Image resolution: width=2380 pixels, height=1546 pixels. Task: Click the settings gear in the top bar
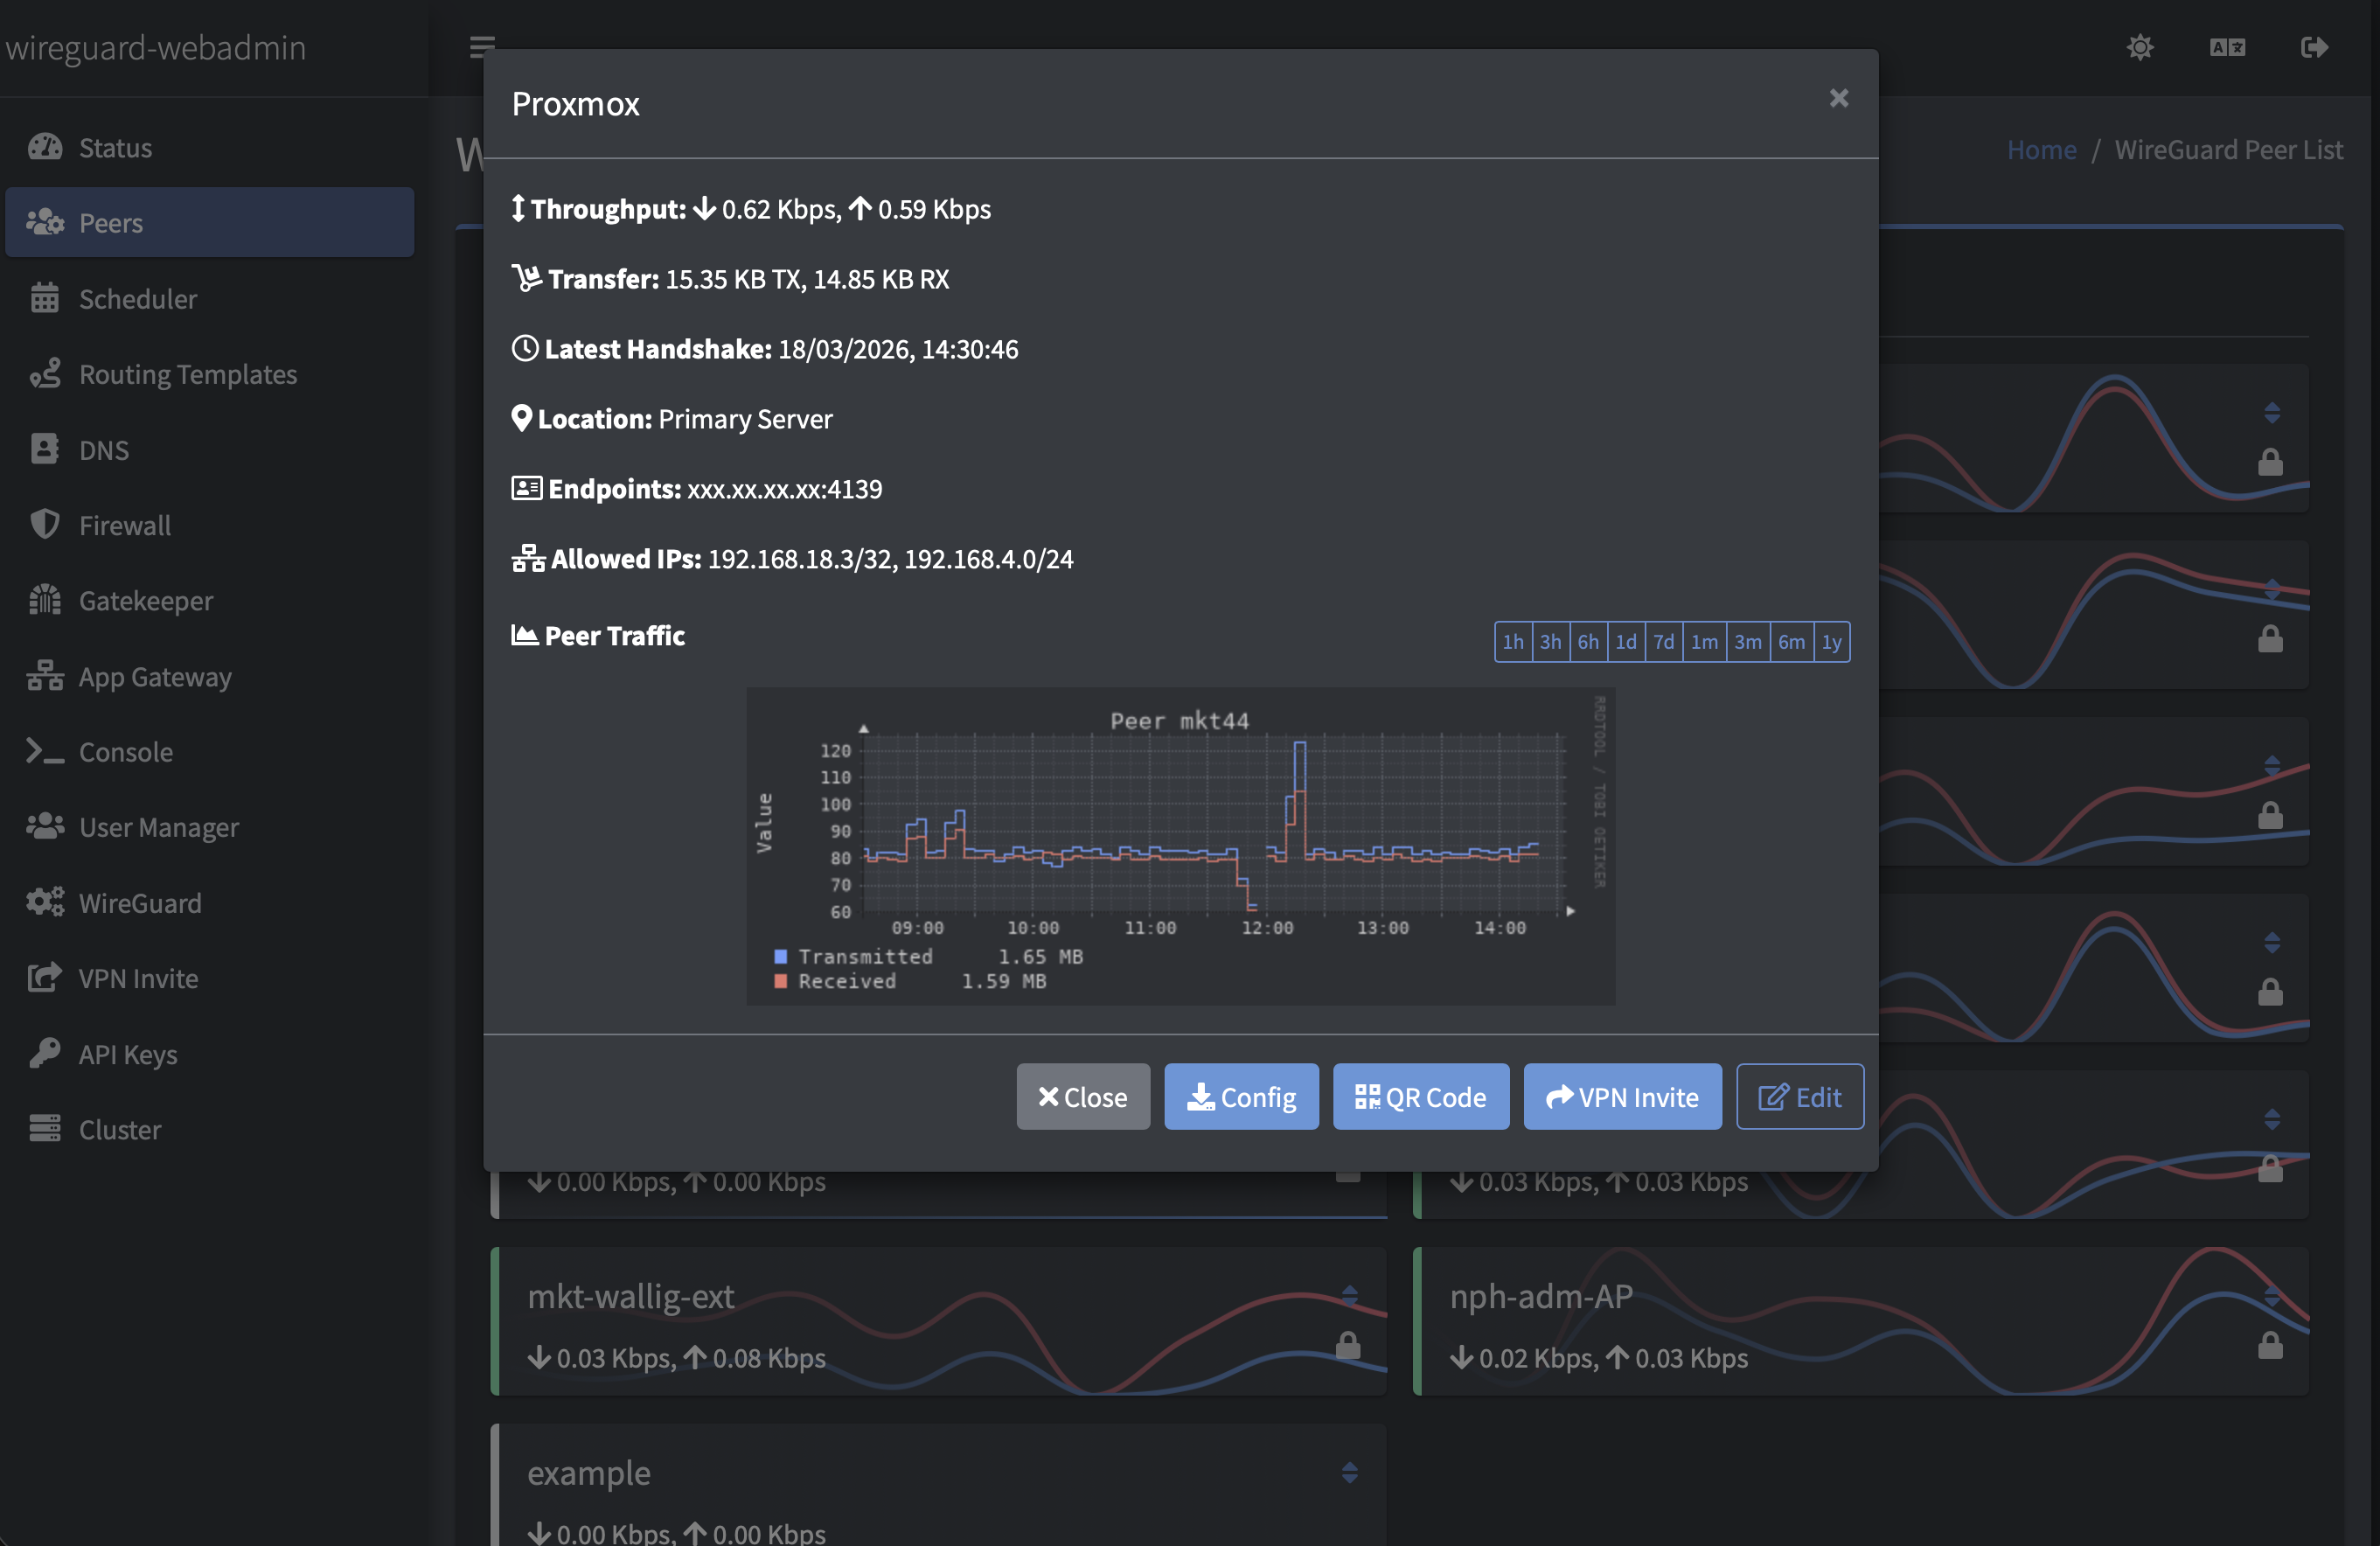tap(2140, 47)
